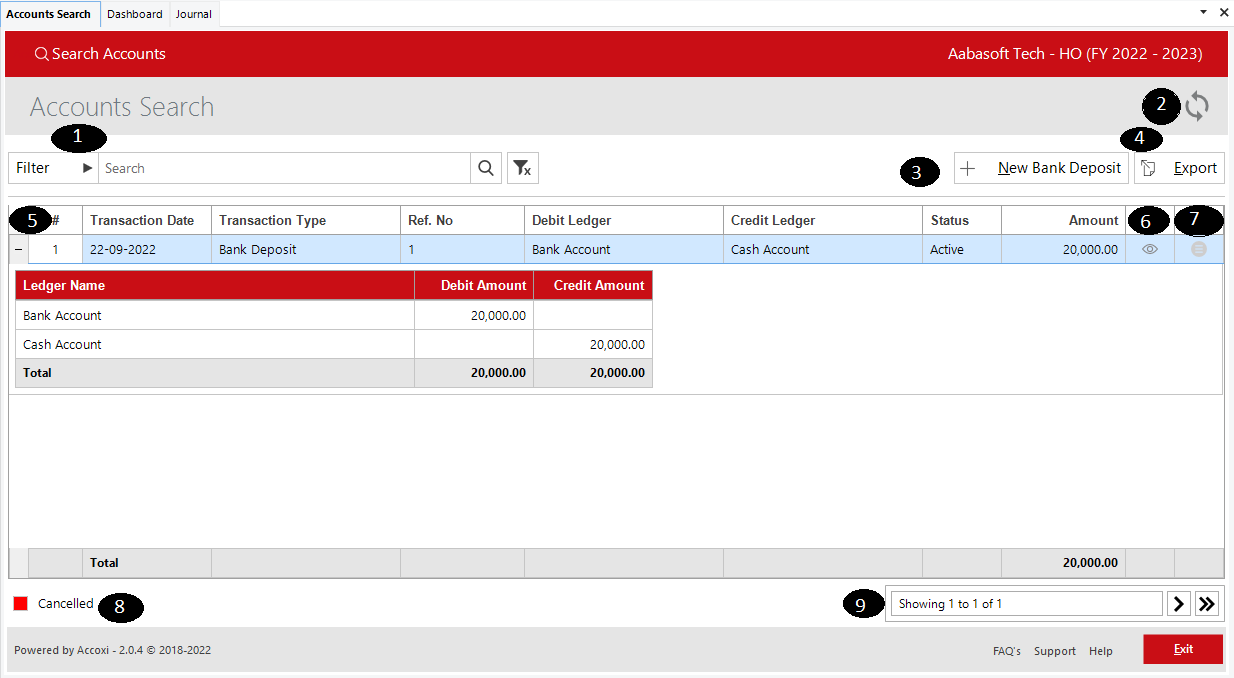1234x678 pixels.
Task: View the transaction via eye icon
Action: (x=1150, y=249)
